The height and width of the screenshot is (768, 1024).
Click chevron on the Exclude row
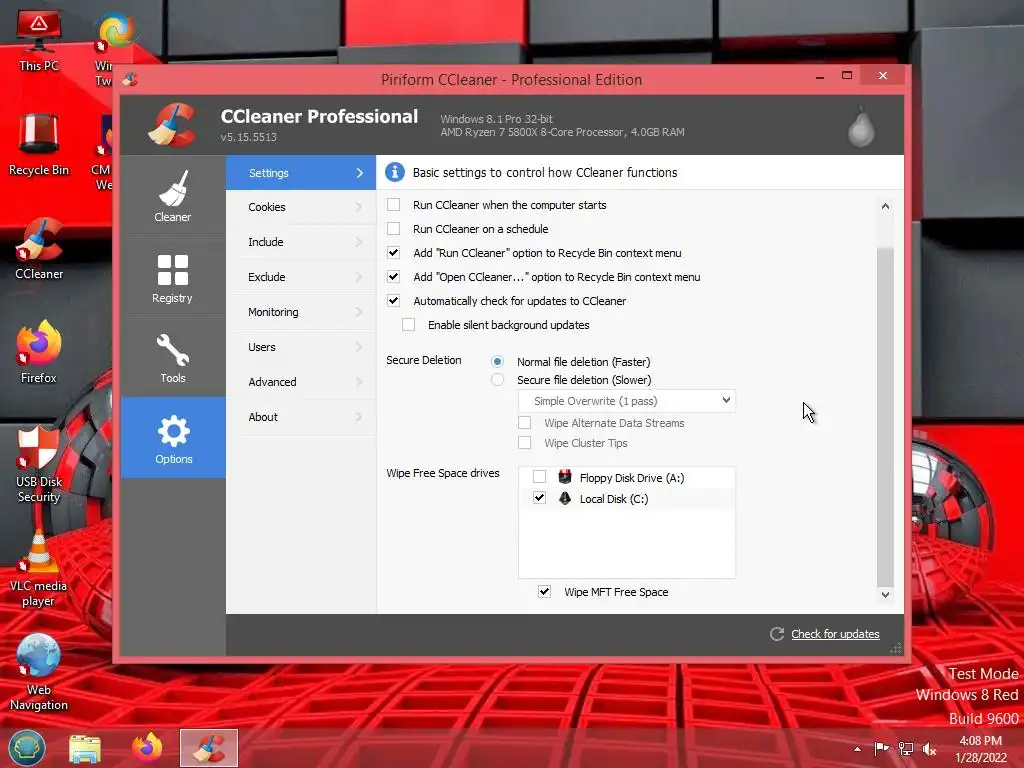click(x=359, y=277)
